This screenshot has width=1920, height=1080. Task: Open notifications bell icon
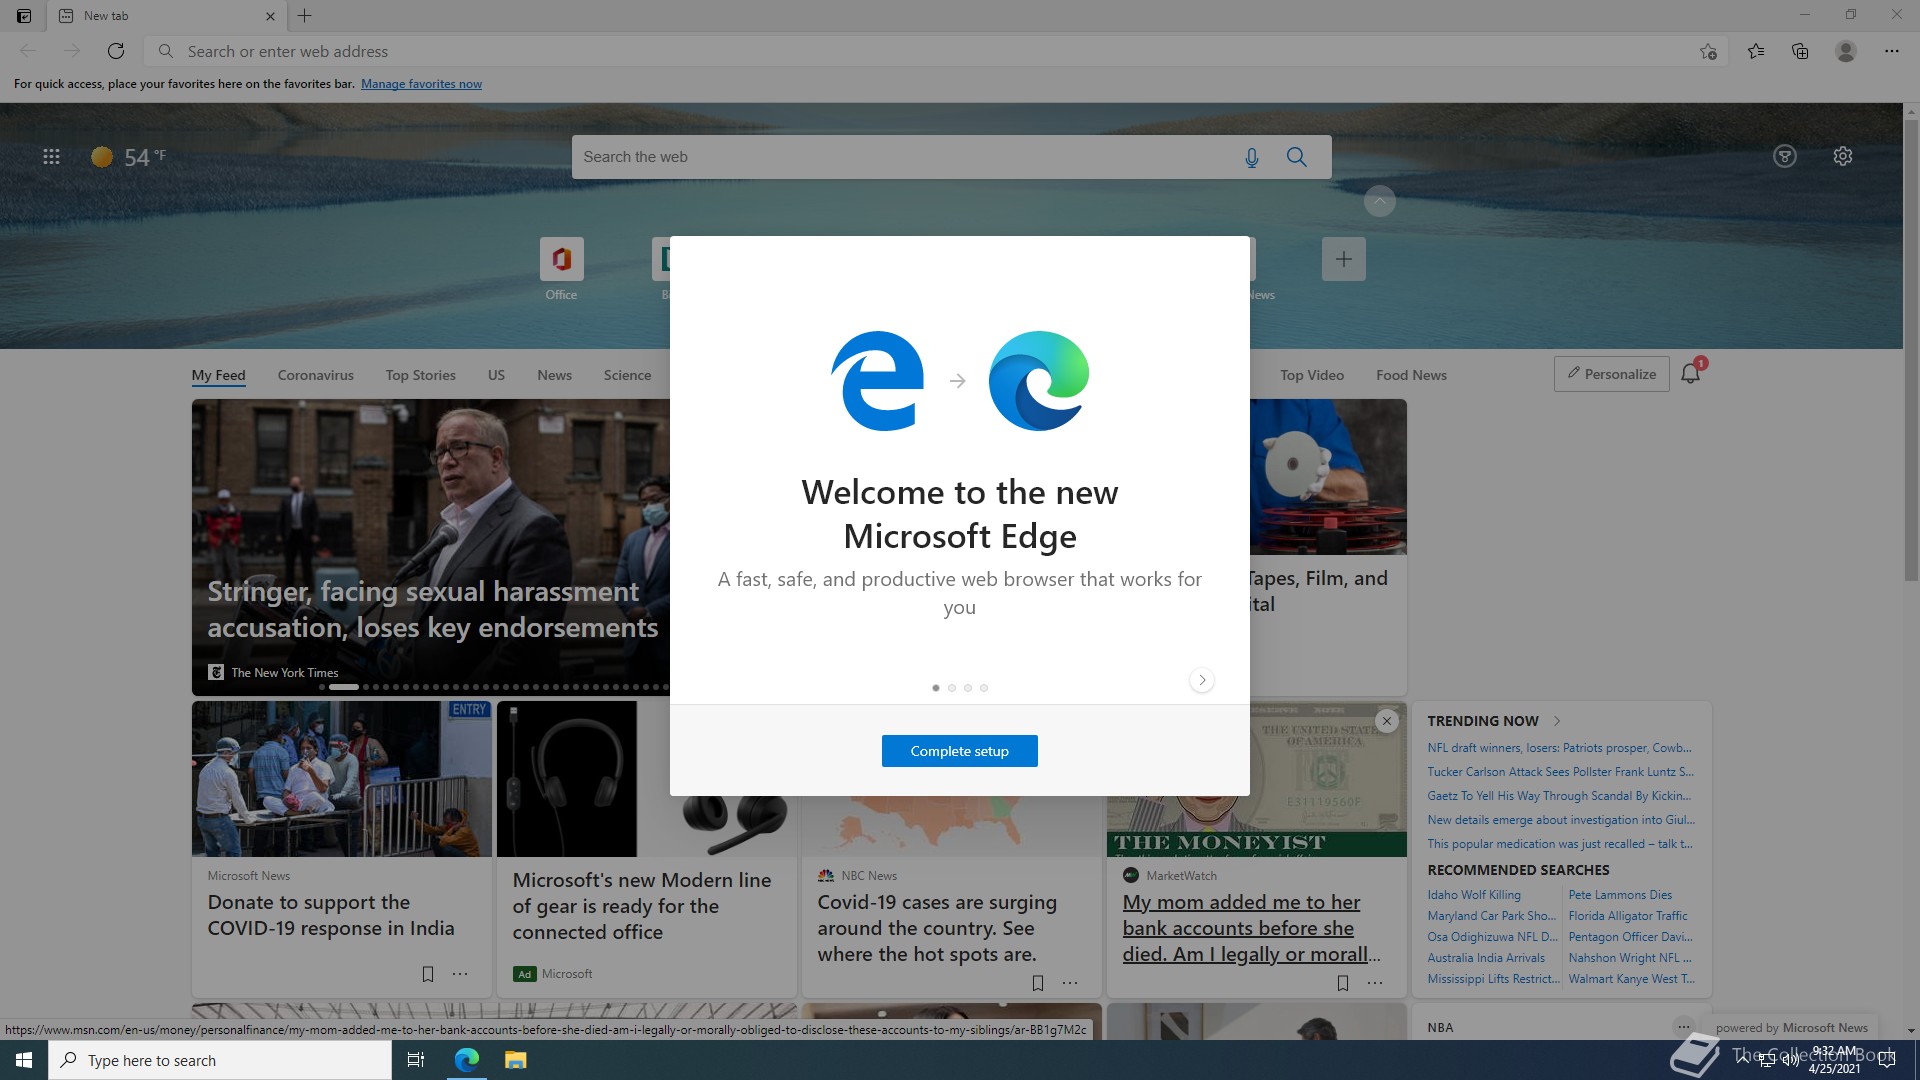[1691, 373]
